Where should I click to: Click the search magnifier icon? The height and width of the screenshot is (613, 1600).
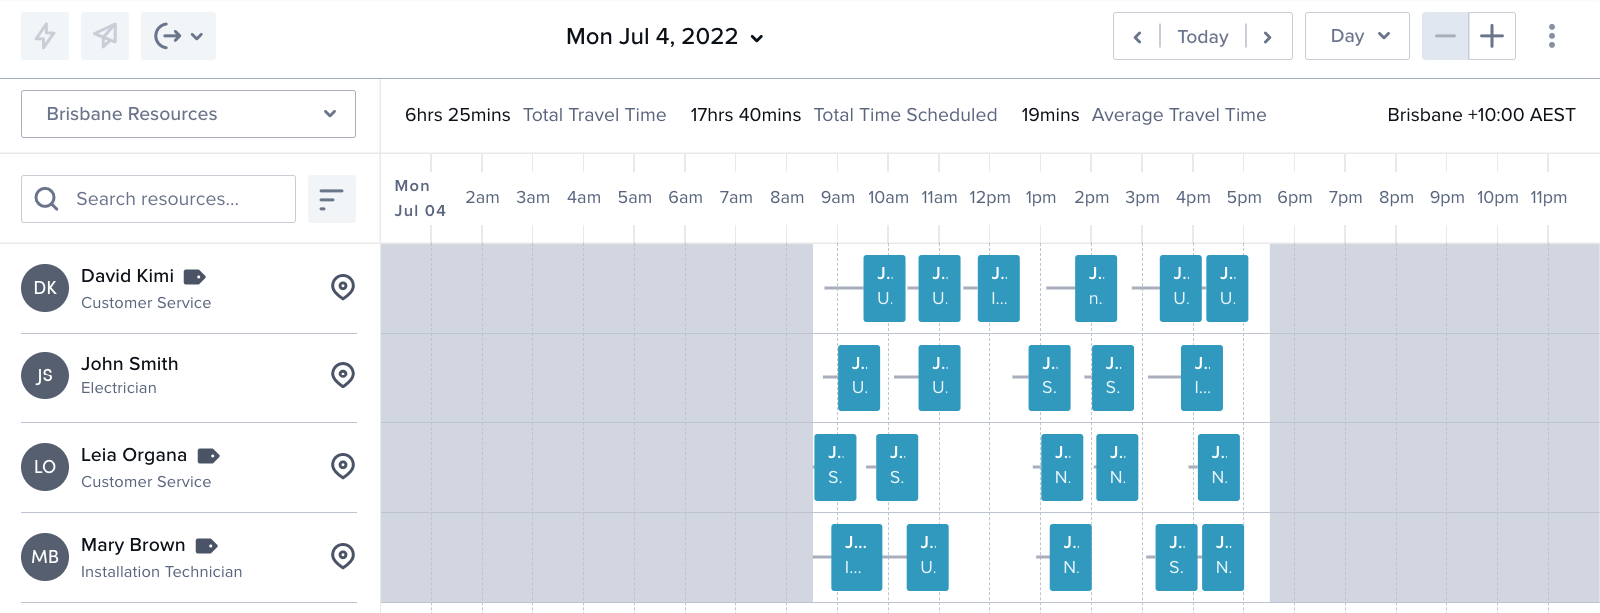(46, 199)
